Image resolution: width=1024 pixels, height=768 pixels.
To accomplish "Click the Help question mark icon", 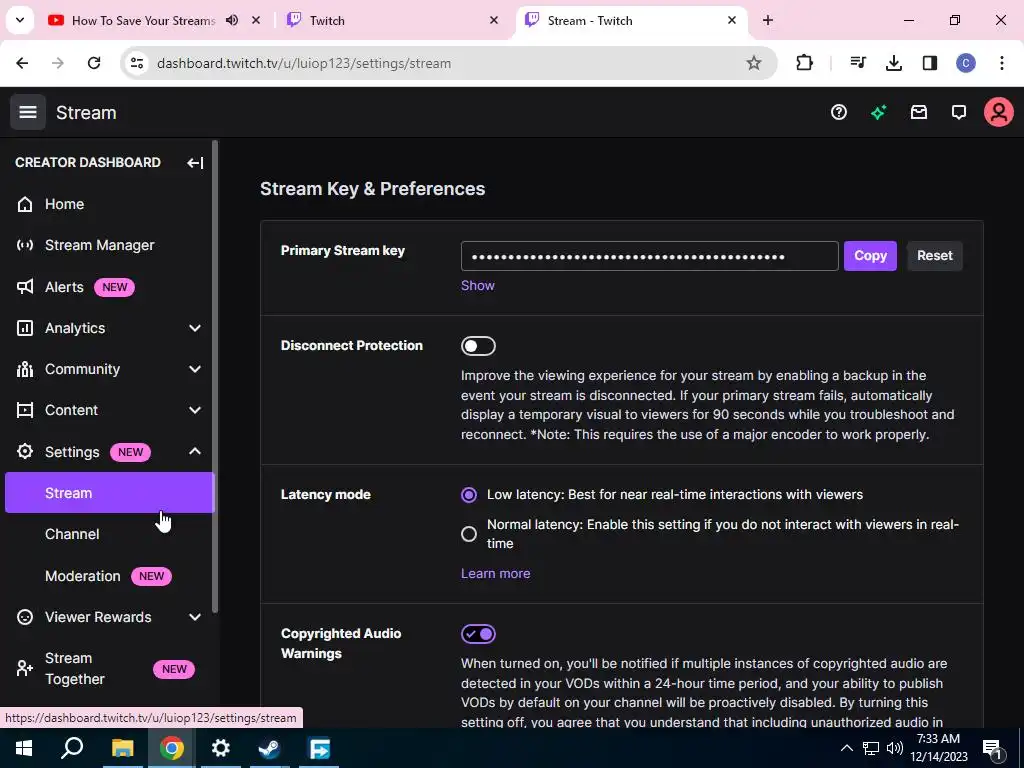I will click(839, 112).
